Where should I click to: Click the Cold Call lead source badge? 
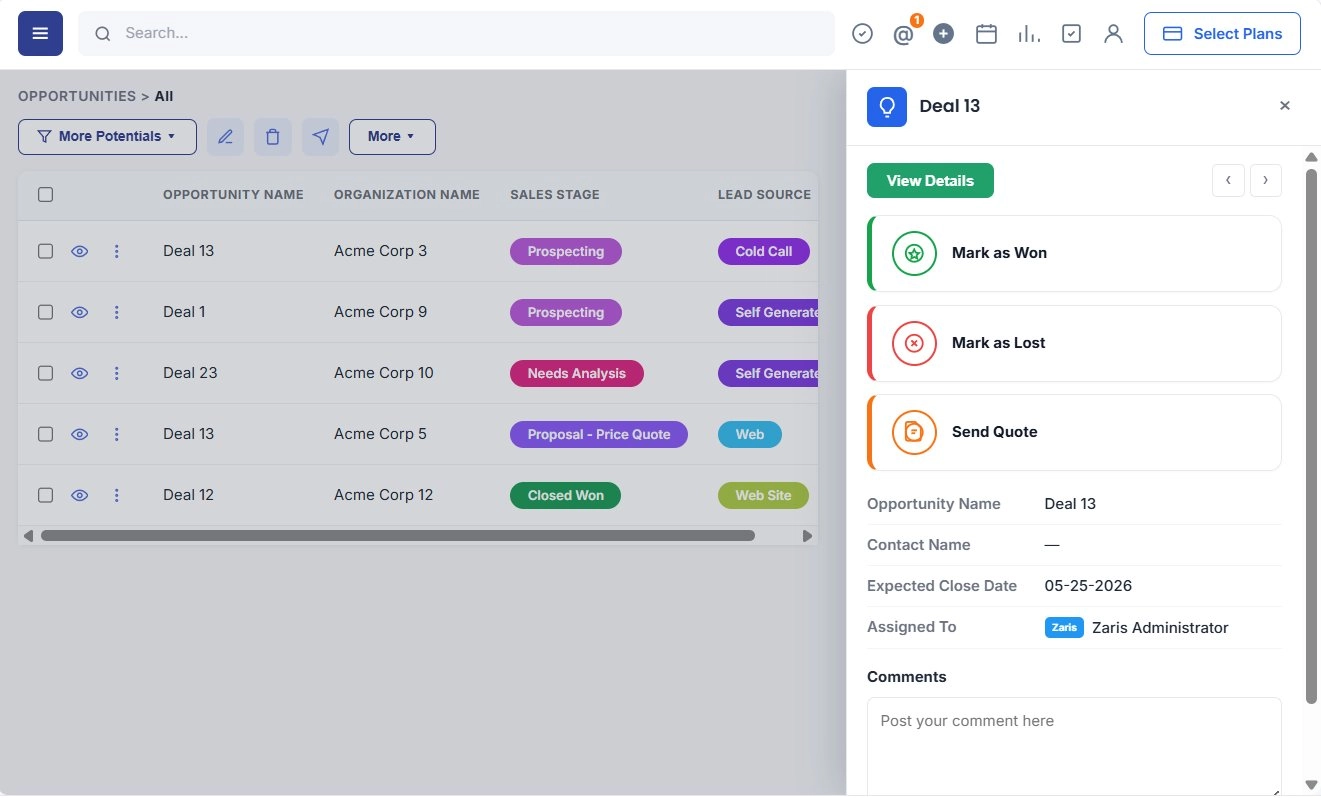coord(764,252)
